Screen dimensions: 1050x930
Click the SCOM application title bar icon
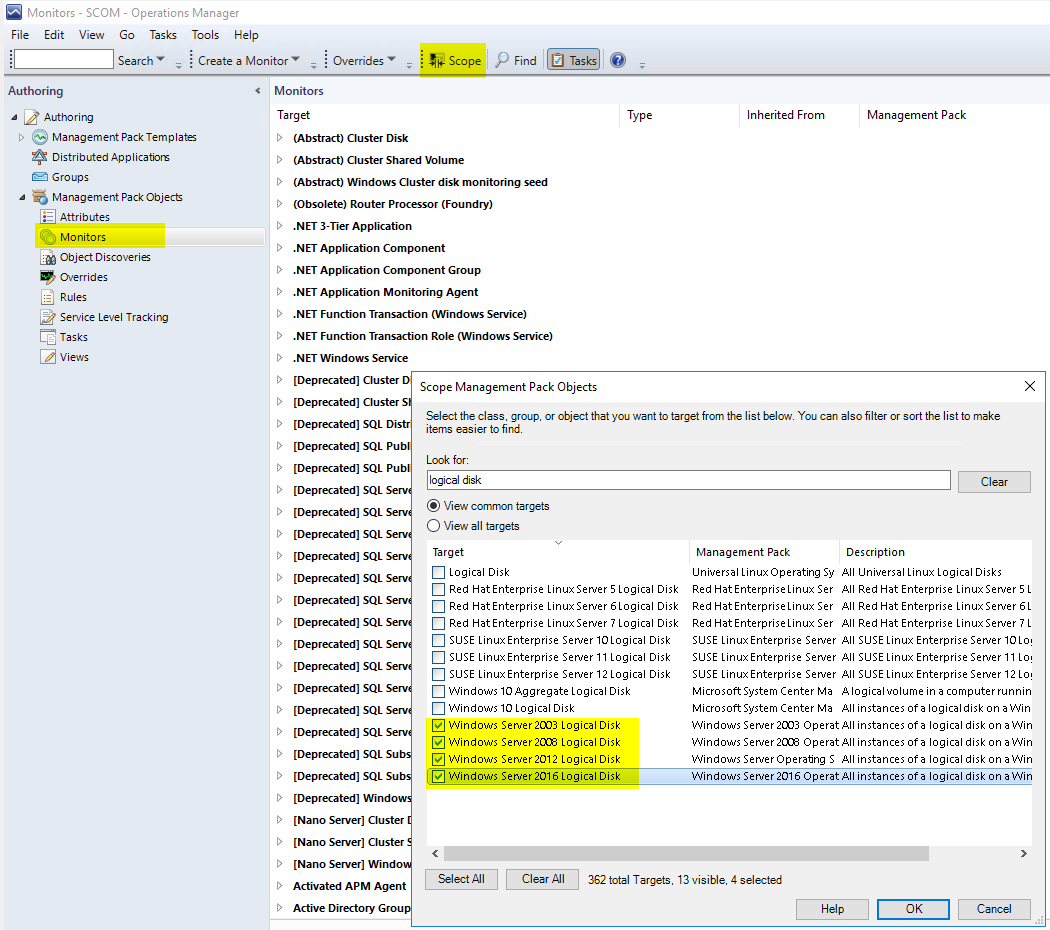pos(13,13)
